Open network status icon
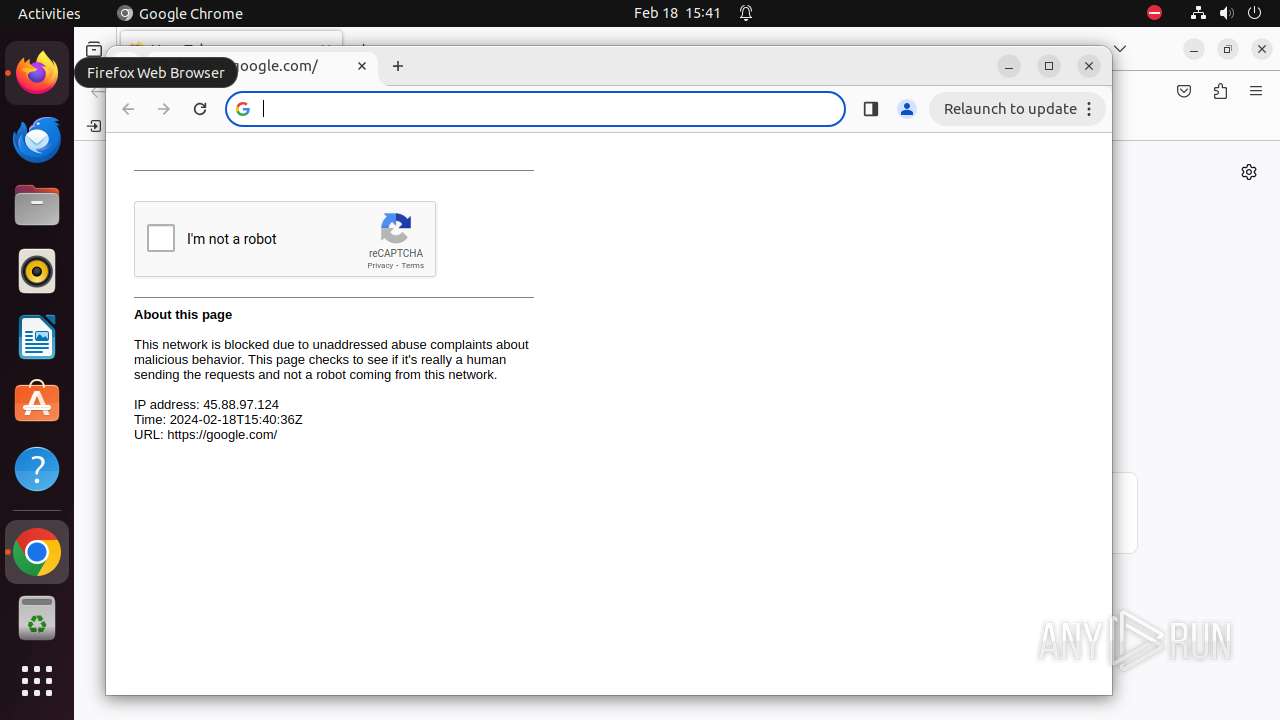Image resolution: width=1280 pixels, height=720 pixels. [x=1198, y=13]
